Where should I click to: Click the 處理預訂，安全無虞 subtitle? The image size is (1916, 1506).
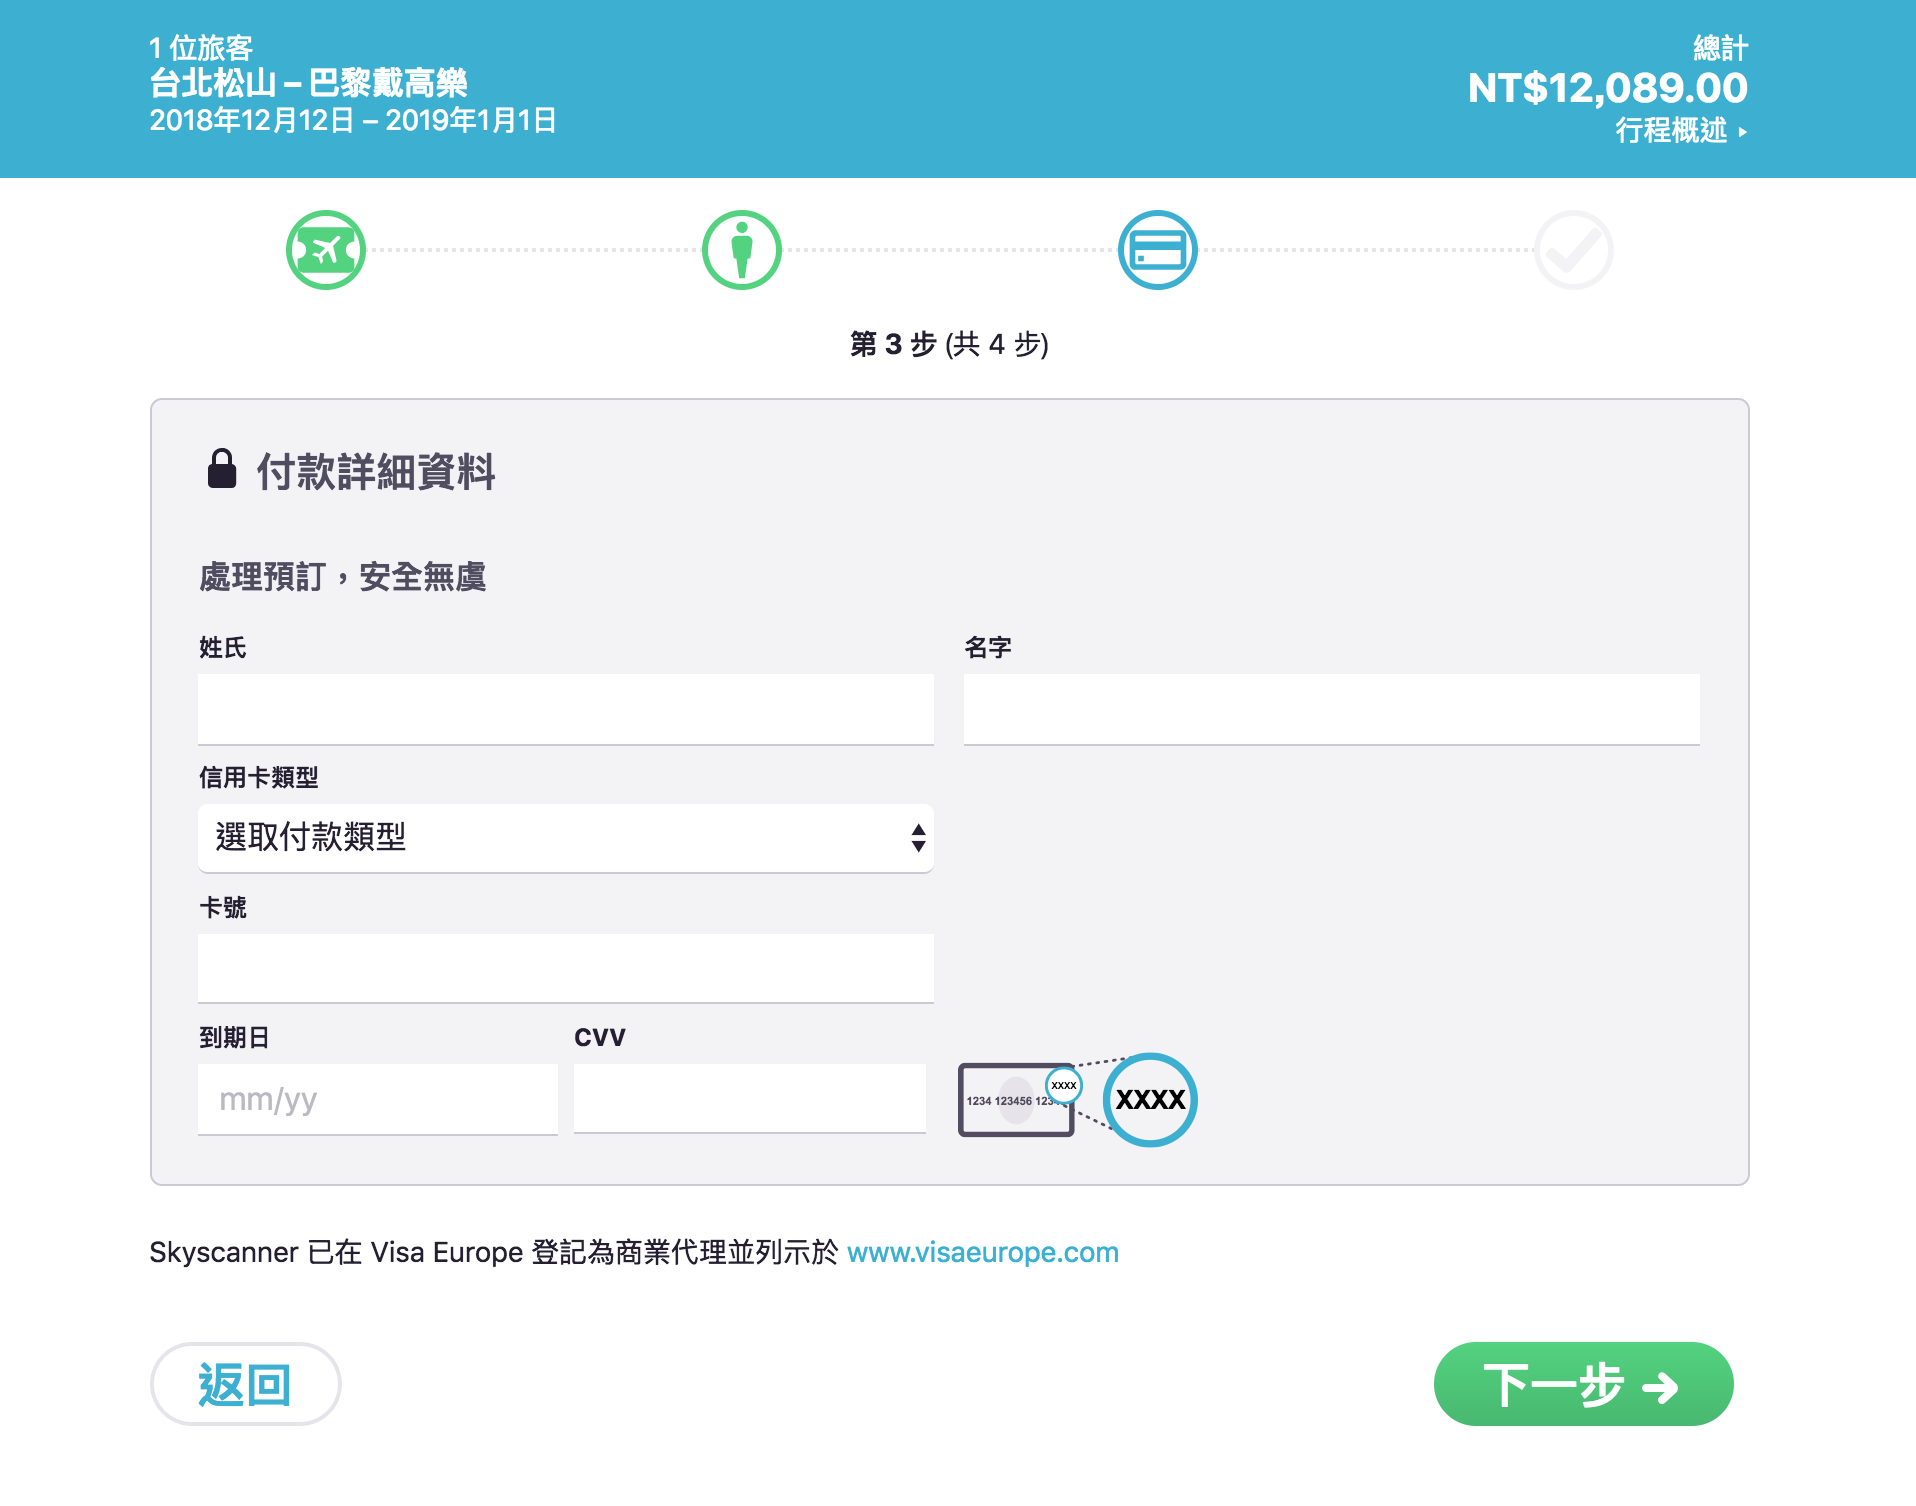(x=343, y=577)
